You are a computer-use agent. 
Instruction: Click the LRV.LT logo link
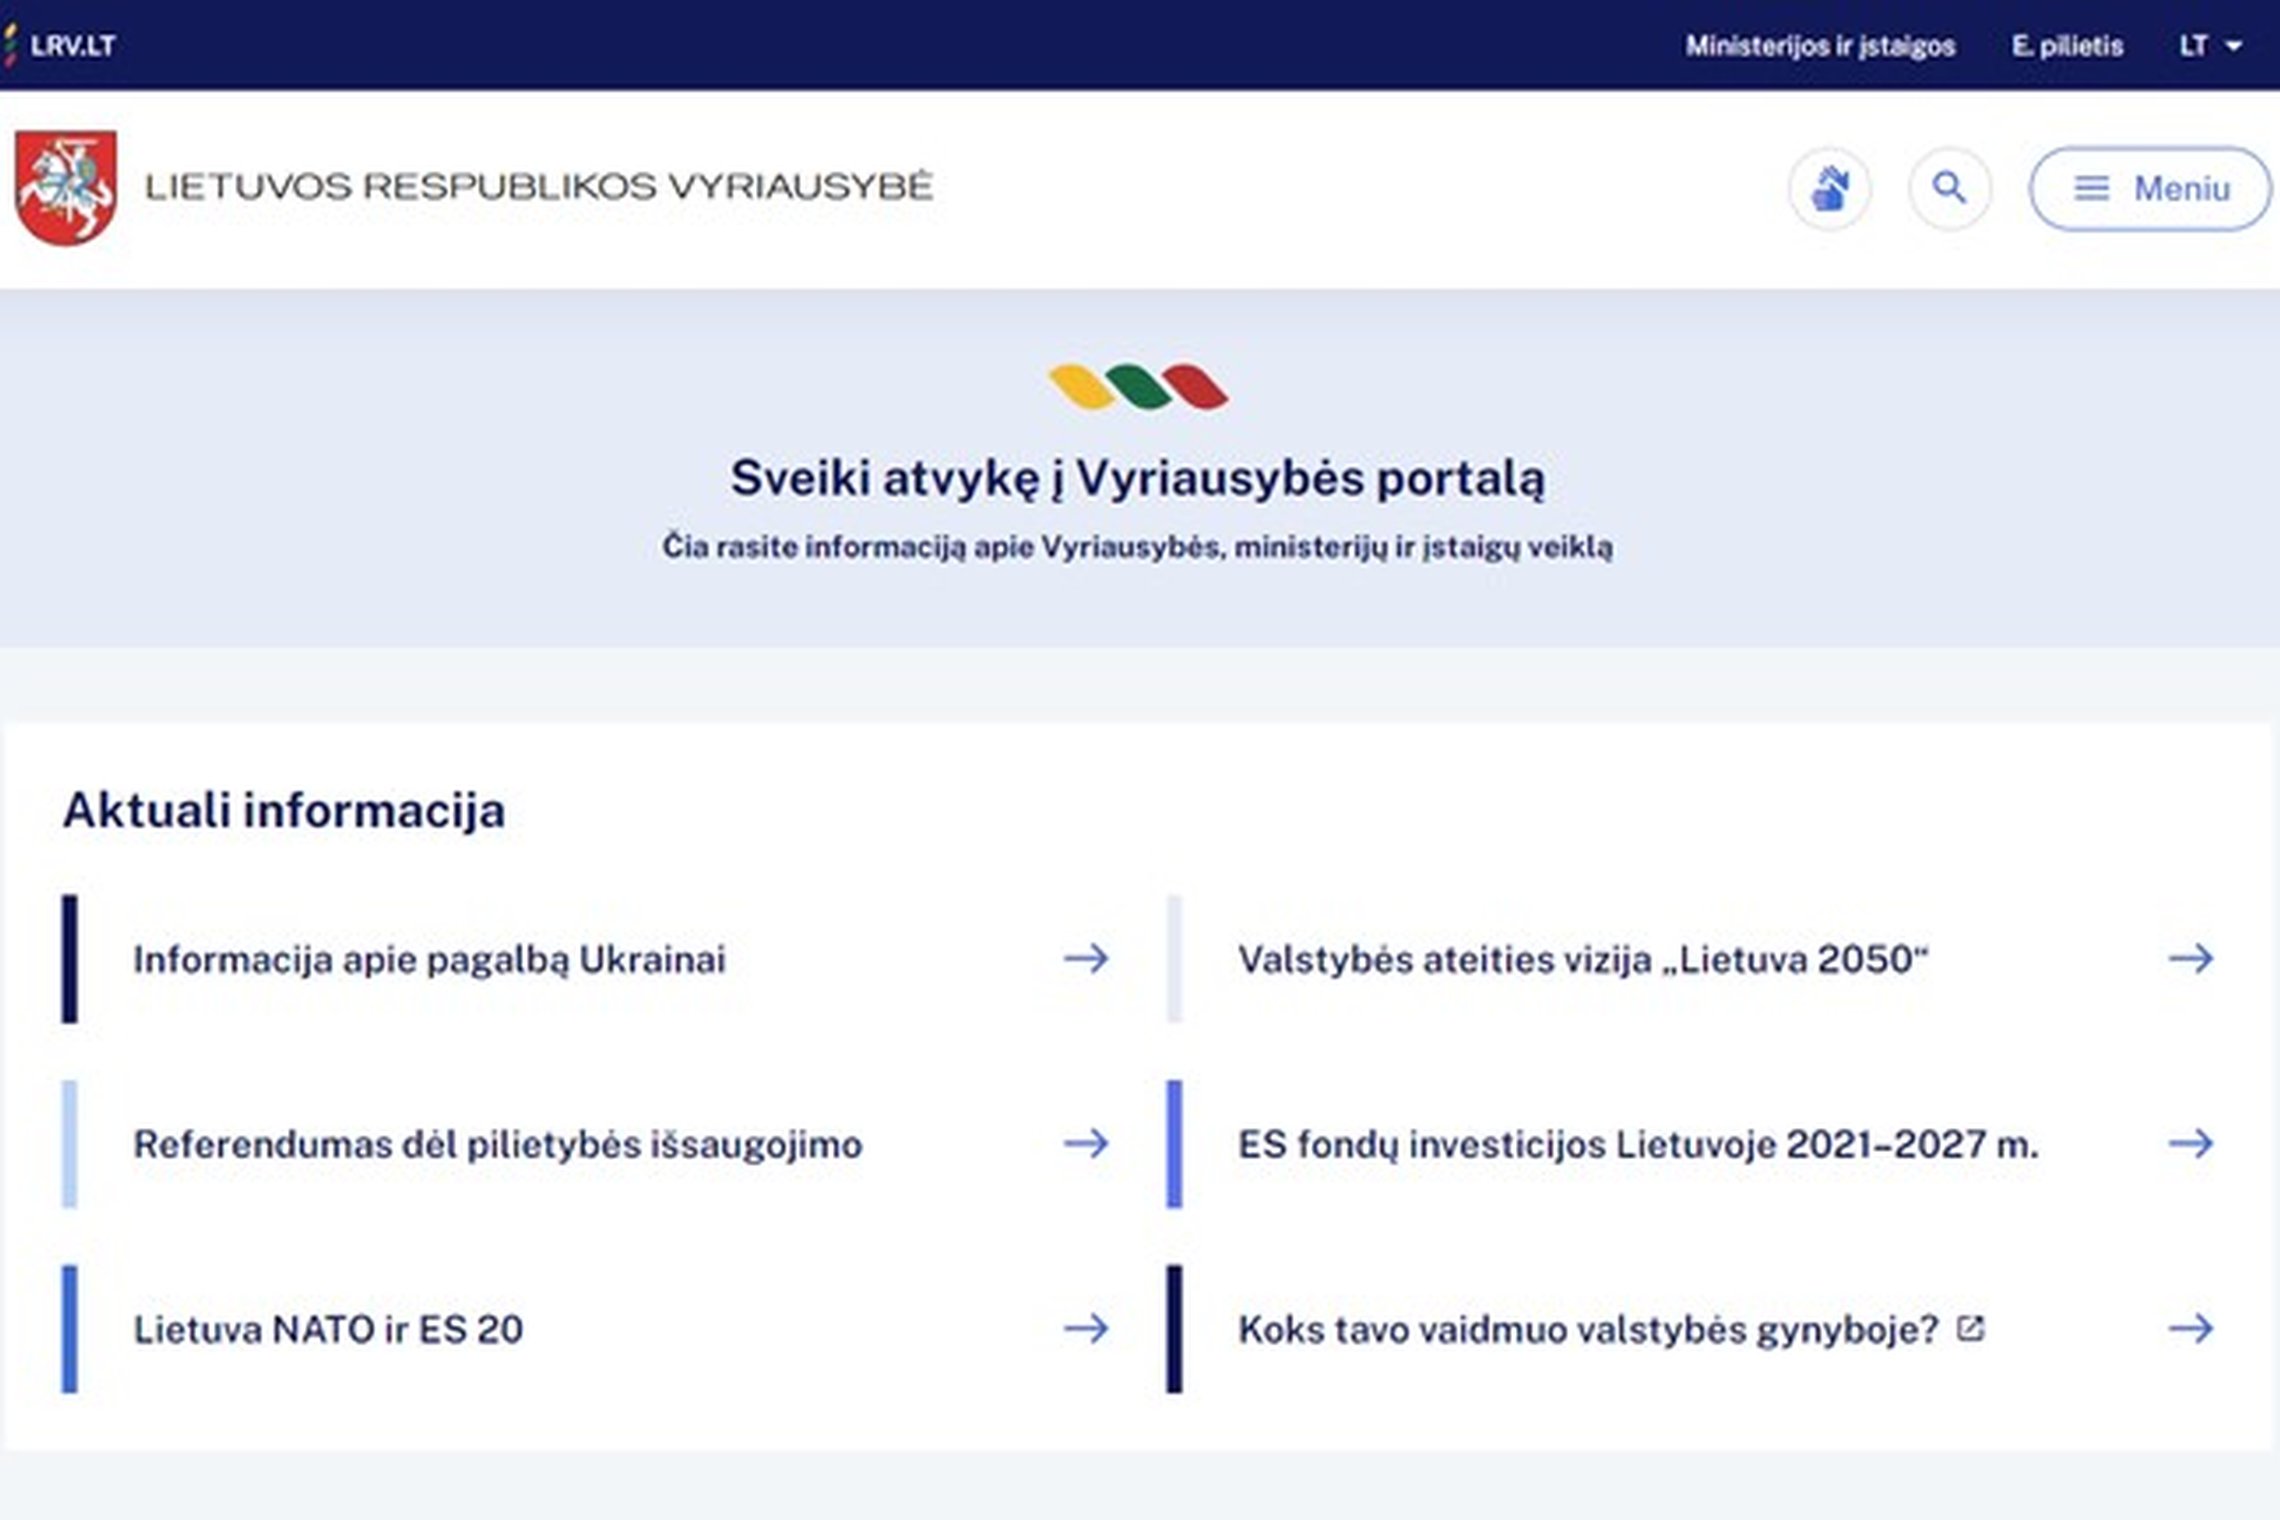pyautogui.click(x=59, y=46)
